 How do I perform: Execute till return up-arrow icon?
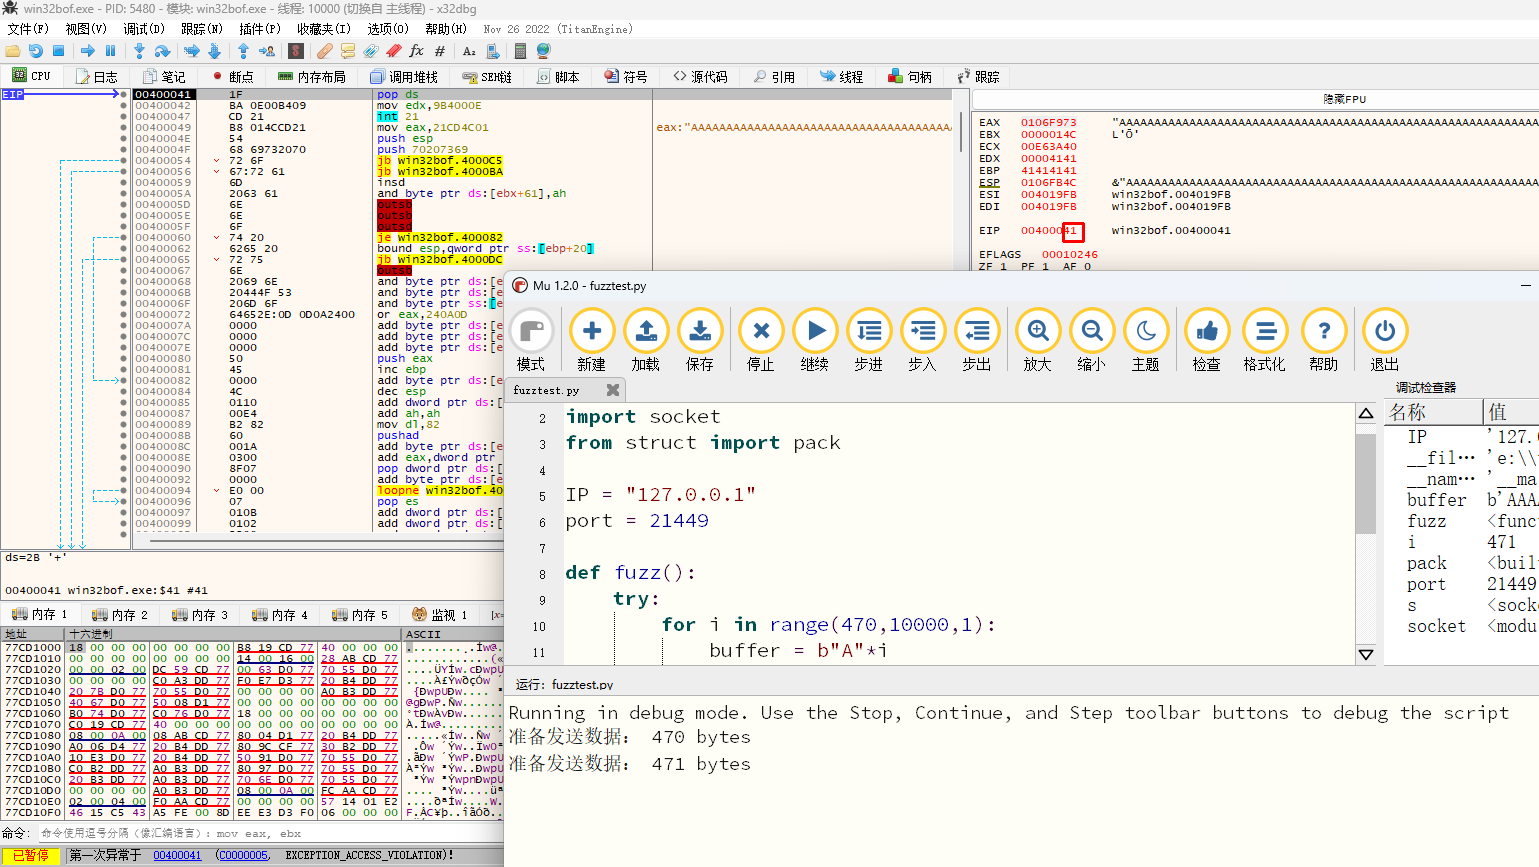243,50
